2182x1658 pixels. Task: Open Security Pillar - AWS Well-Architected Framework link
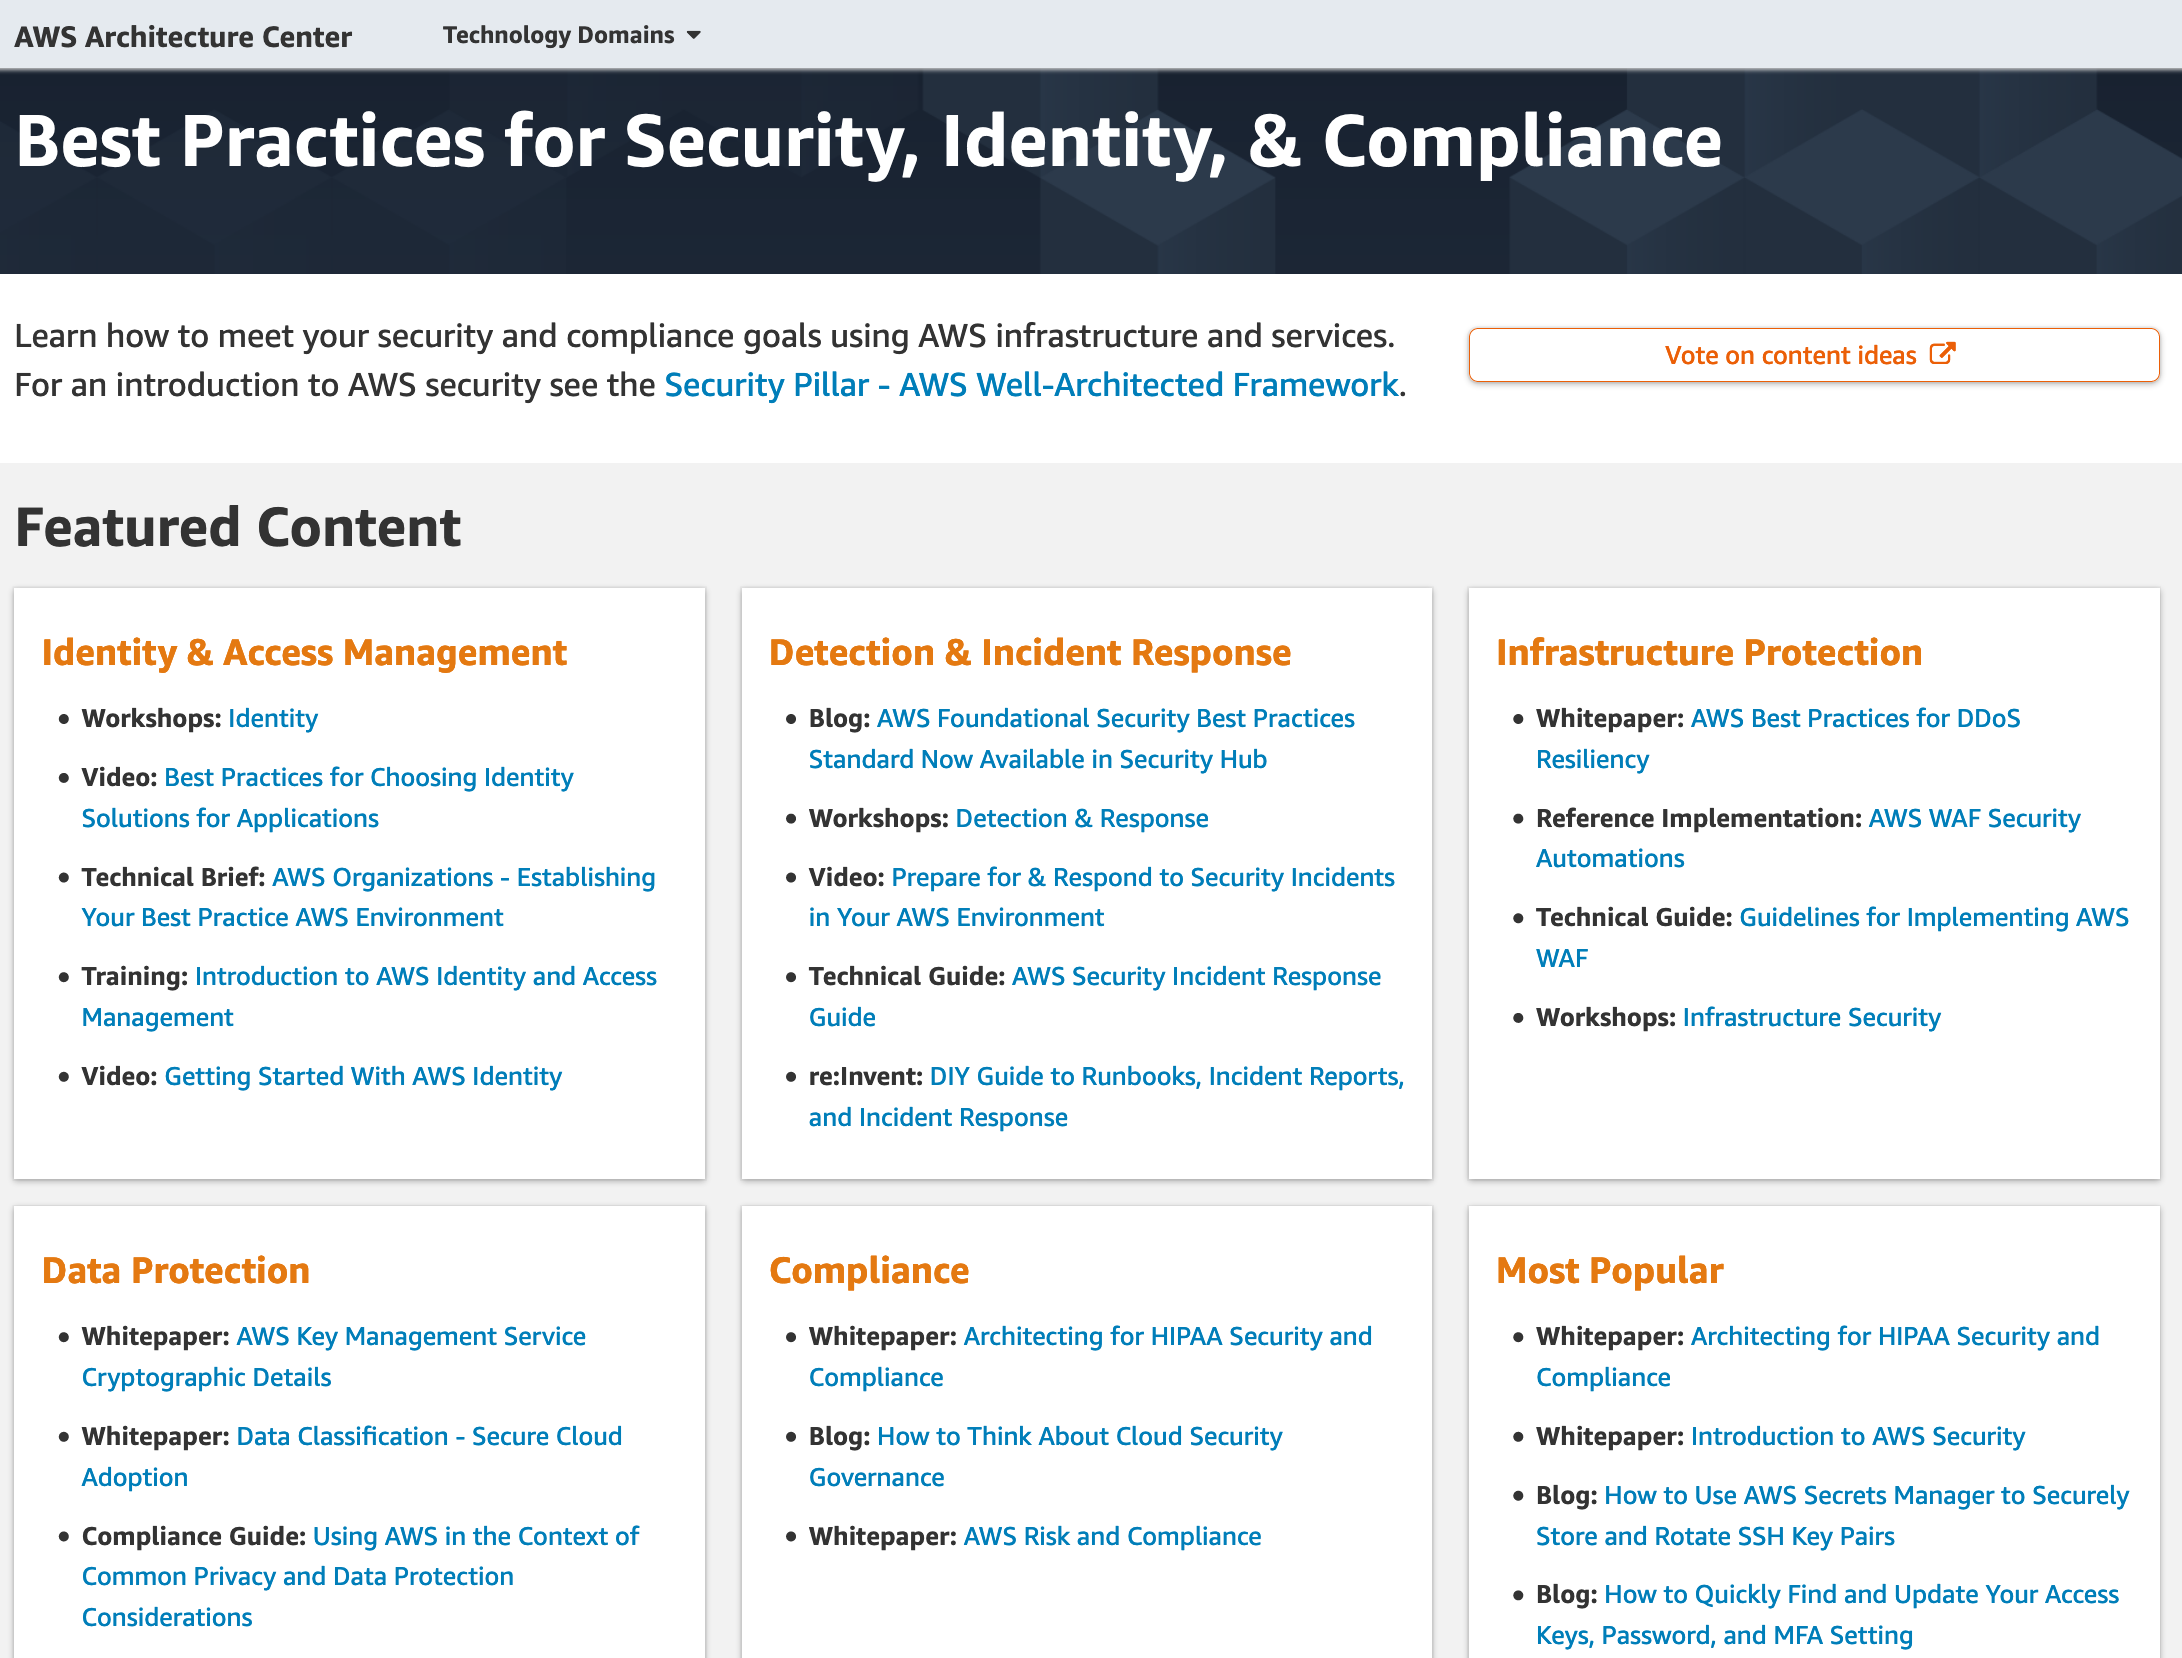pos(1031,385)
